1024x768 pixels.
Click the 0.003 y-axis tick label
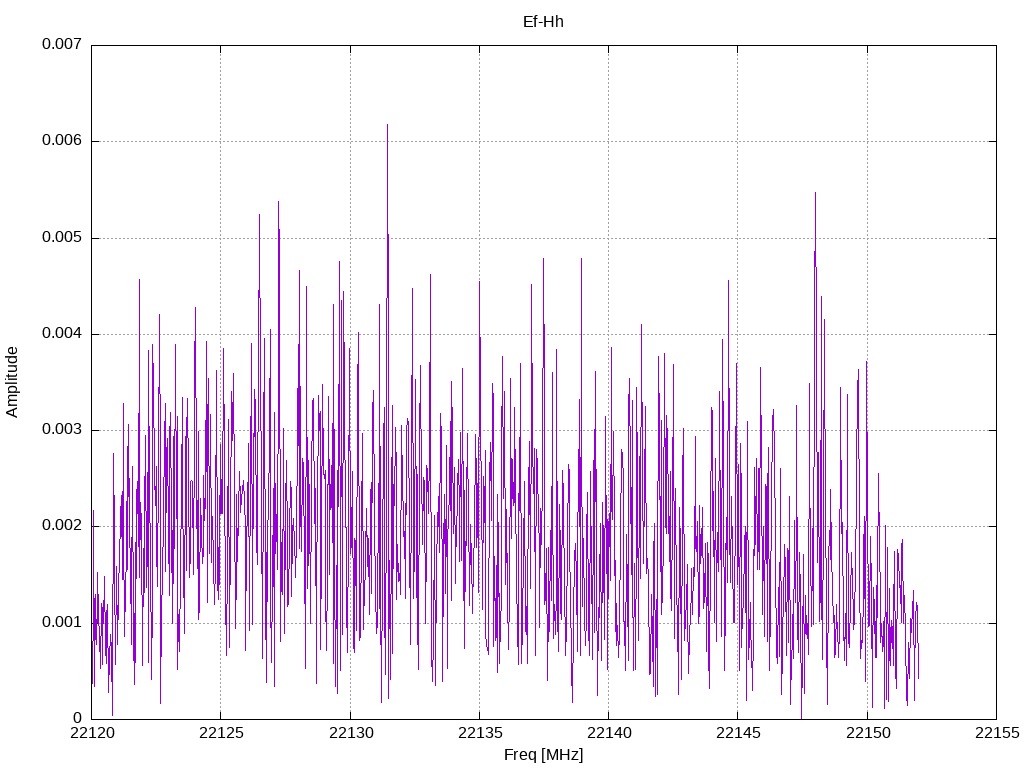click(x=62, y=429)
